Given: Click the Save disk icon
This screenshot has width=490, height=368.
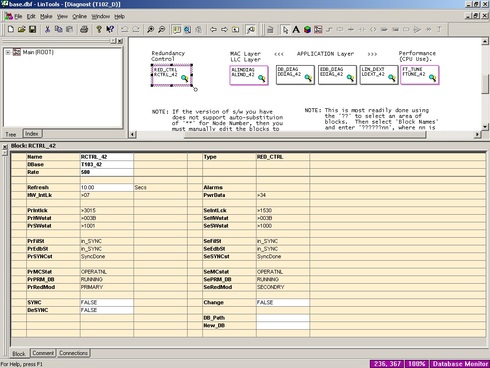Looking at the screenshot, I should point(32,29).
